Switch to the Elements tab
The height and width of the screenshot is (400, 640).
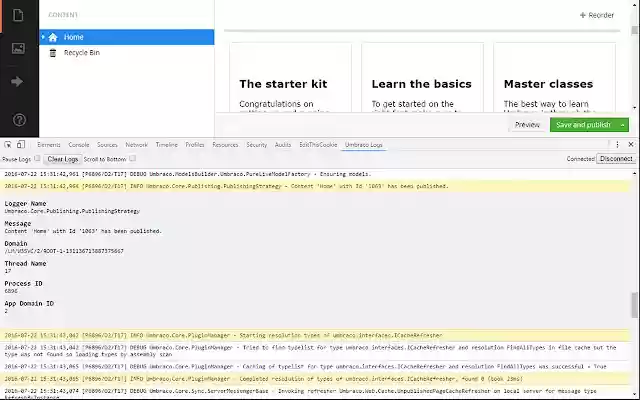coord(49,145)
